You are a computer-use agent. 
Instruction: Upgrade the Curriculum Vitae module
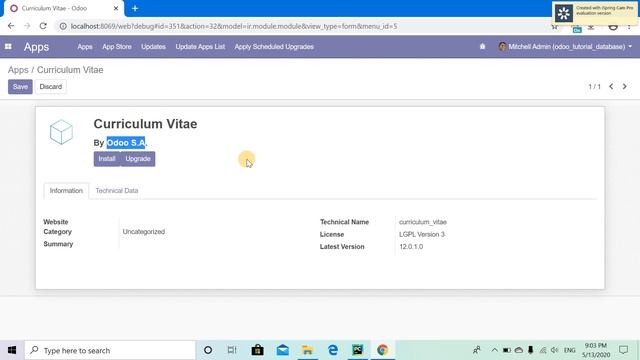pyautogui.click(x=138, y=159)
